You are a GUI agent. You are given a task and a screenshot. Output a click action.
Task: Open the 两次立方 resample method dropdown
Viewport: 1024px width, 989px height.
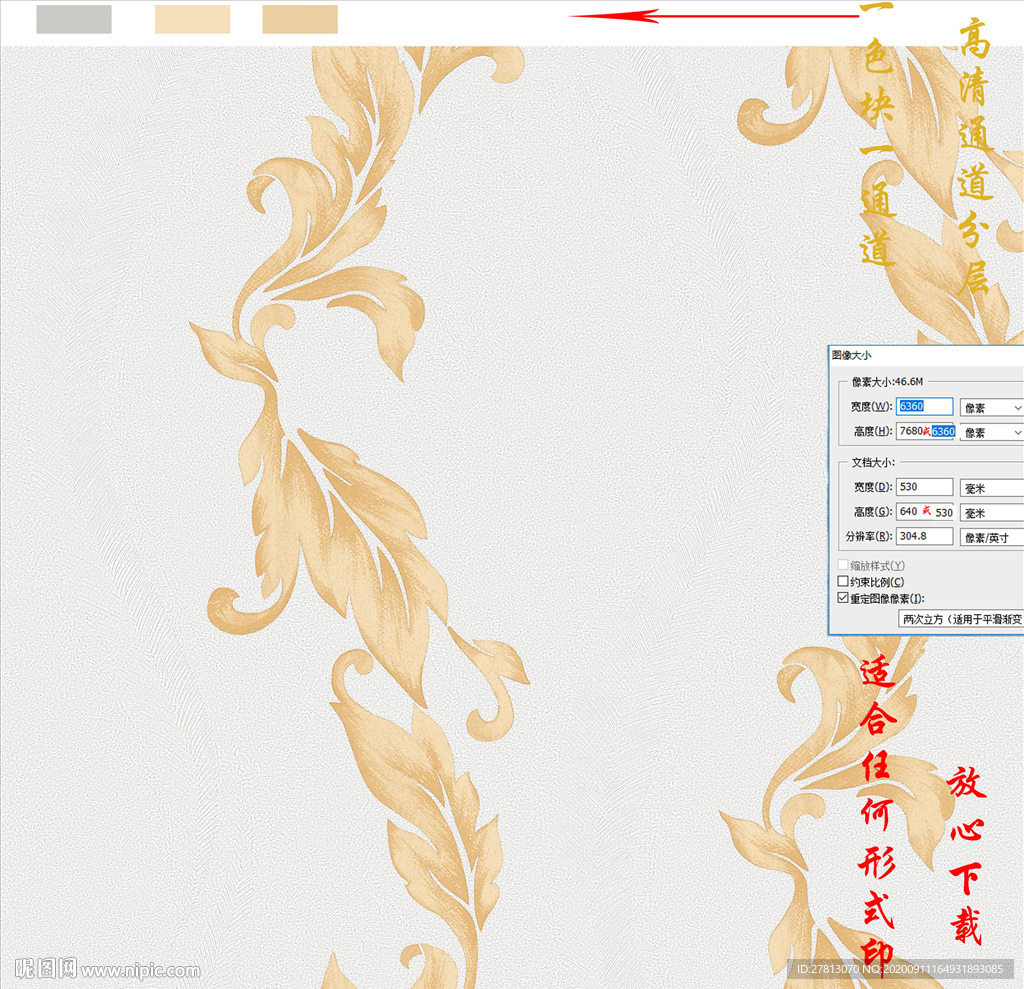(961, 619)
